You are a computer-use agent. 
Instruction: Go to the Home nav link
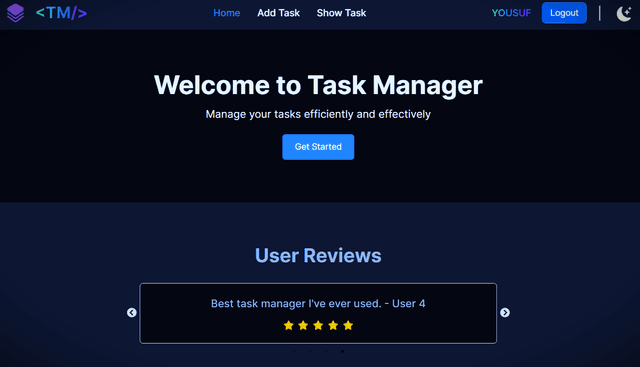[227, 13]
